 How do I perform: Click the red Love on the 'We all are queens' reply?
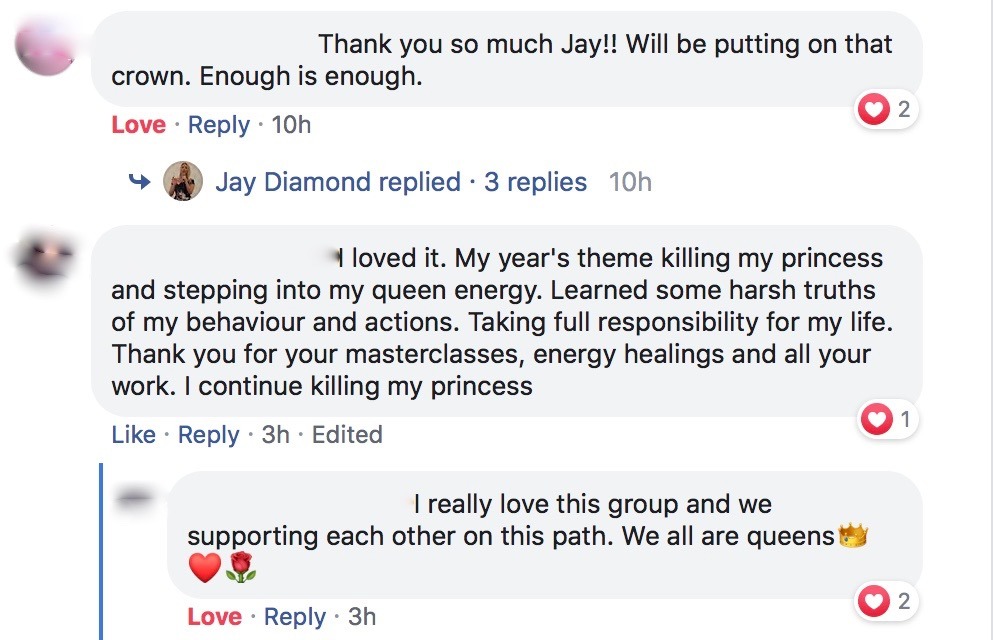214,617
